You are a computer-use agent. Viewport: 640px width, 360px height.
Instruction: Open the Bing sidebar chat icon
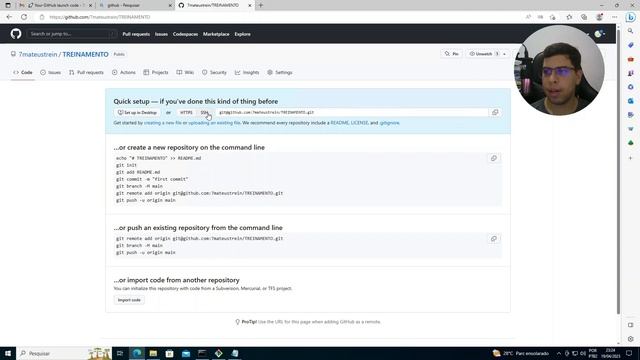click(x=631, y=17)
